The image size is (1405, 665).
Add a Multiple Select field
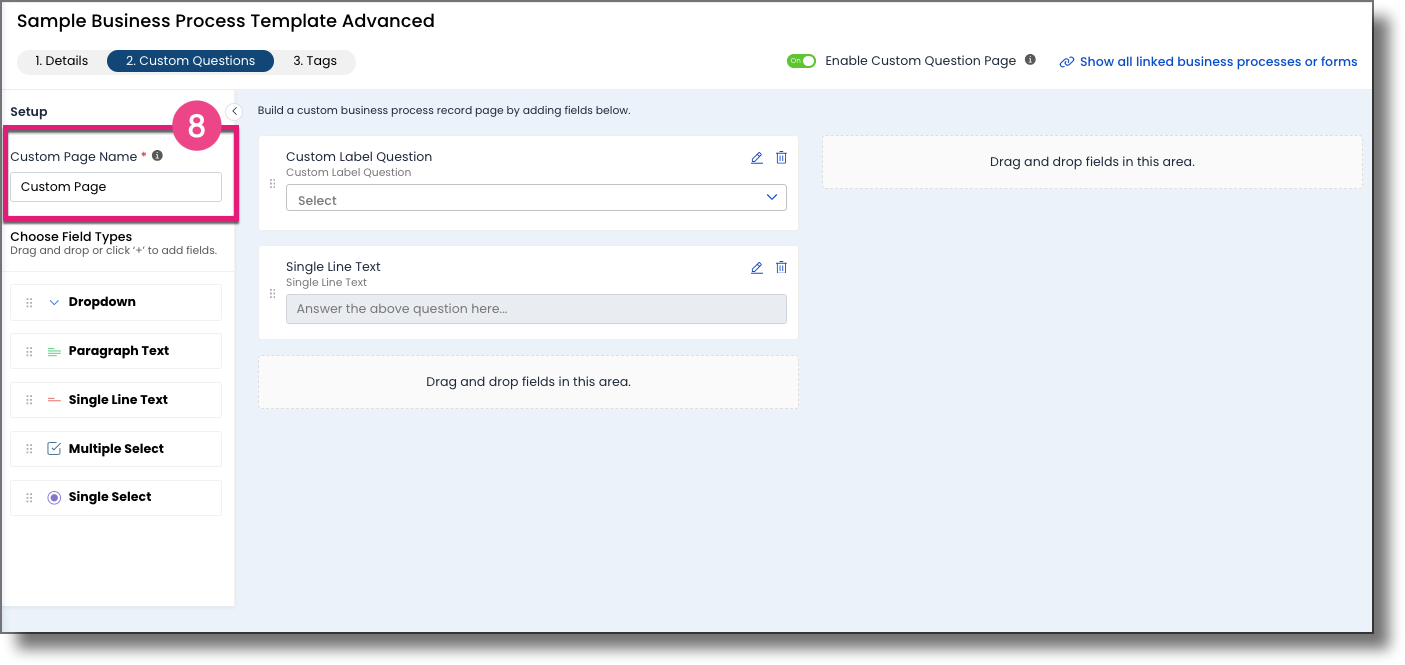pyautogui.click(x=116, y=449)
